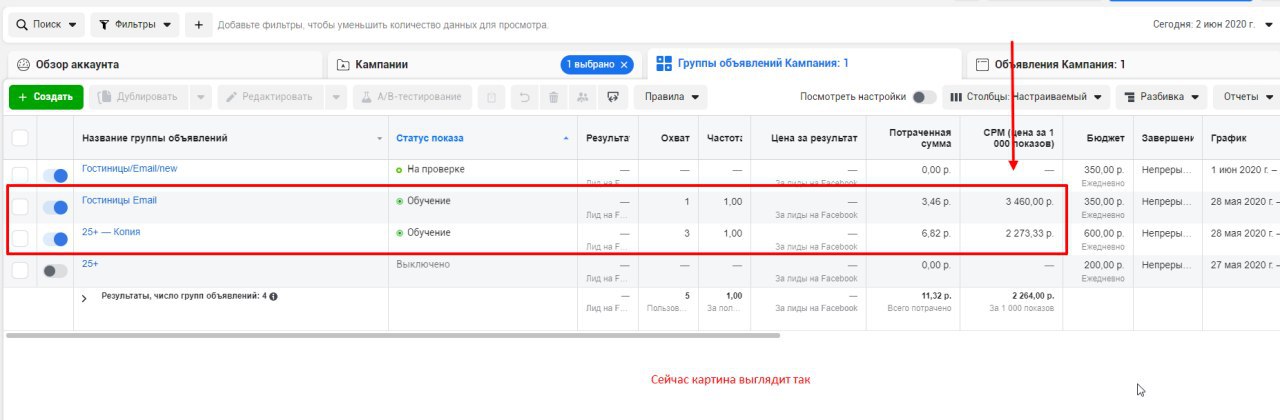Image resolution: width=1280 pixels, height=420 pixels.
Task: Click the export/share icon in toolbar
Action: pyautogui.click(x=613, y=97)
